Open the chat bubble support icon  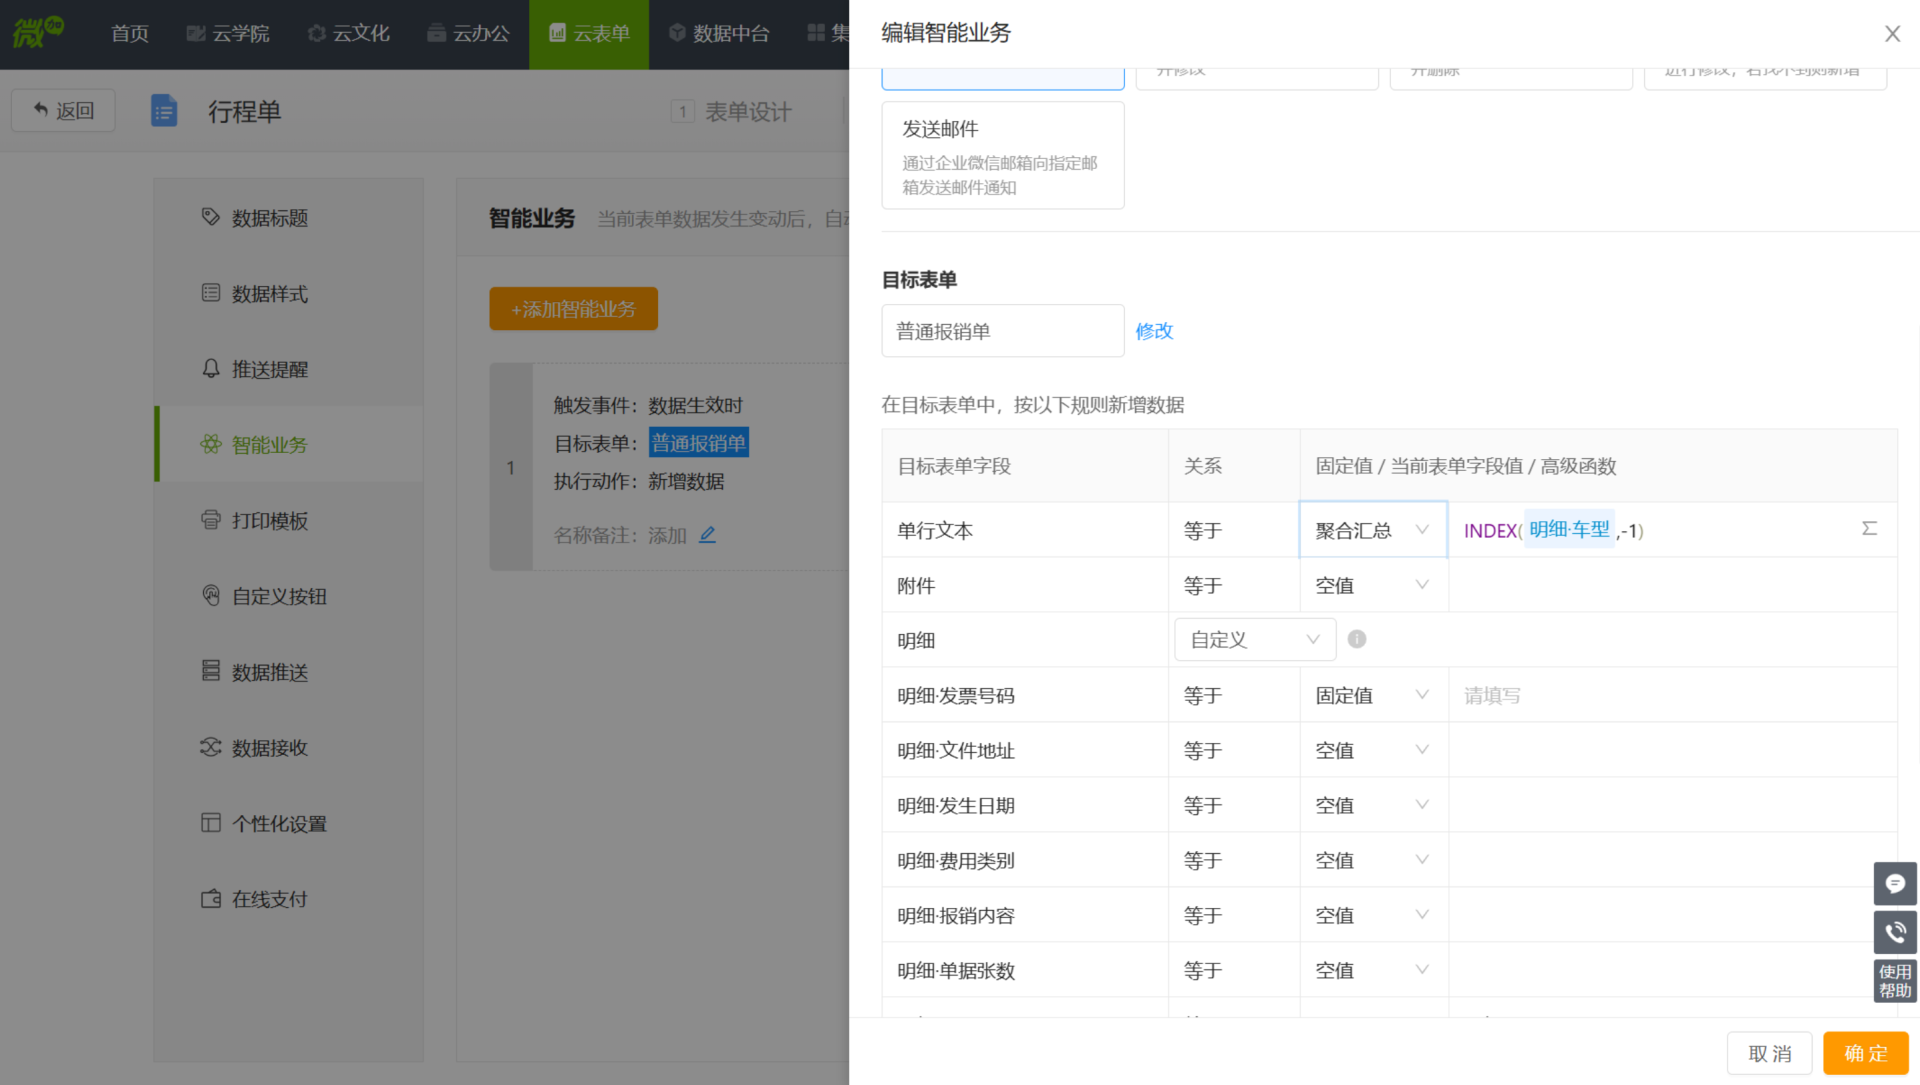[x=1894, y=884]
